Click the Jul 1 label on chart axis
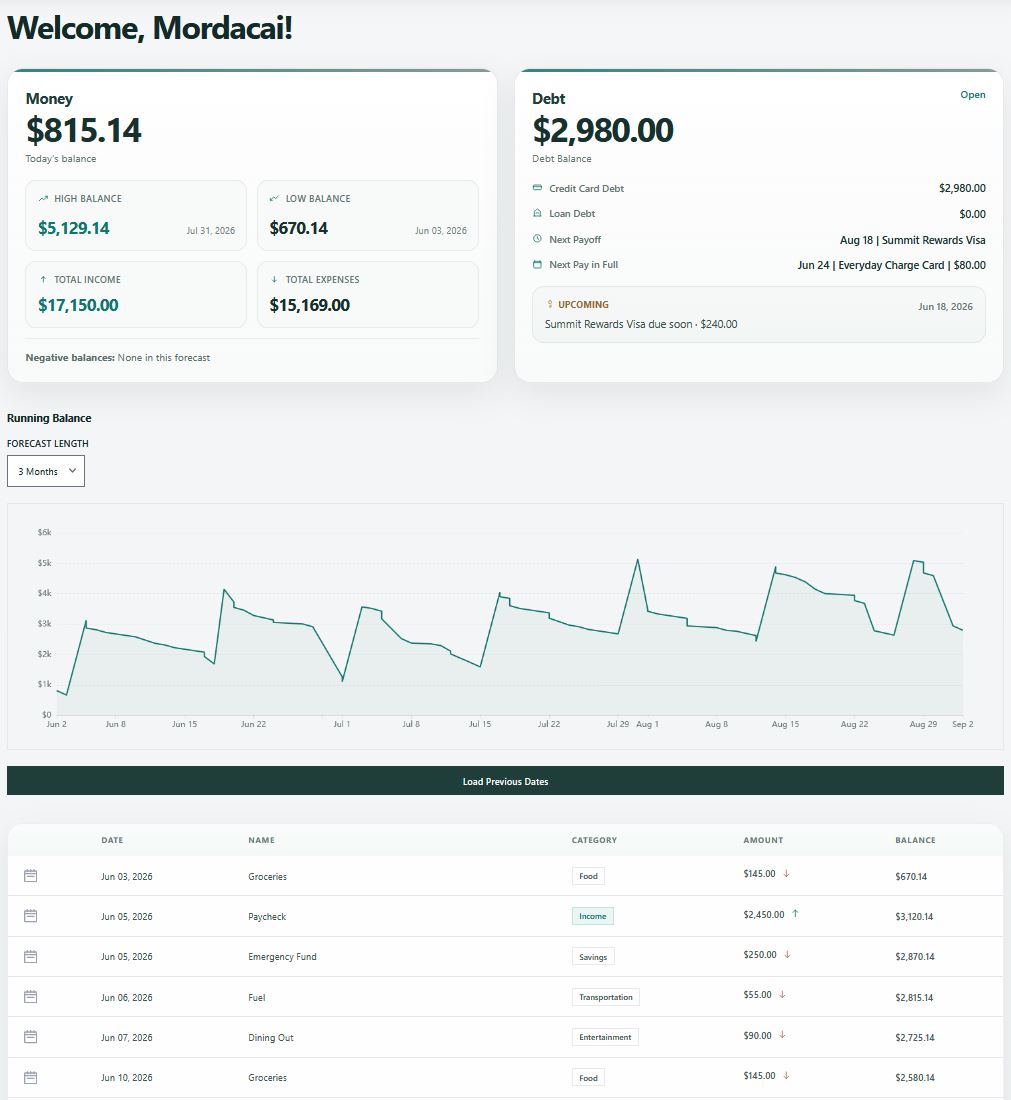 tap(342, 724)
